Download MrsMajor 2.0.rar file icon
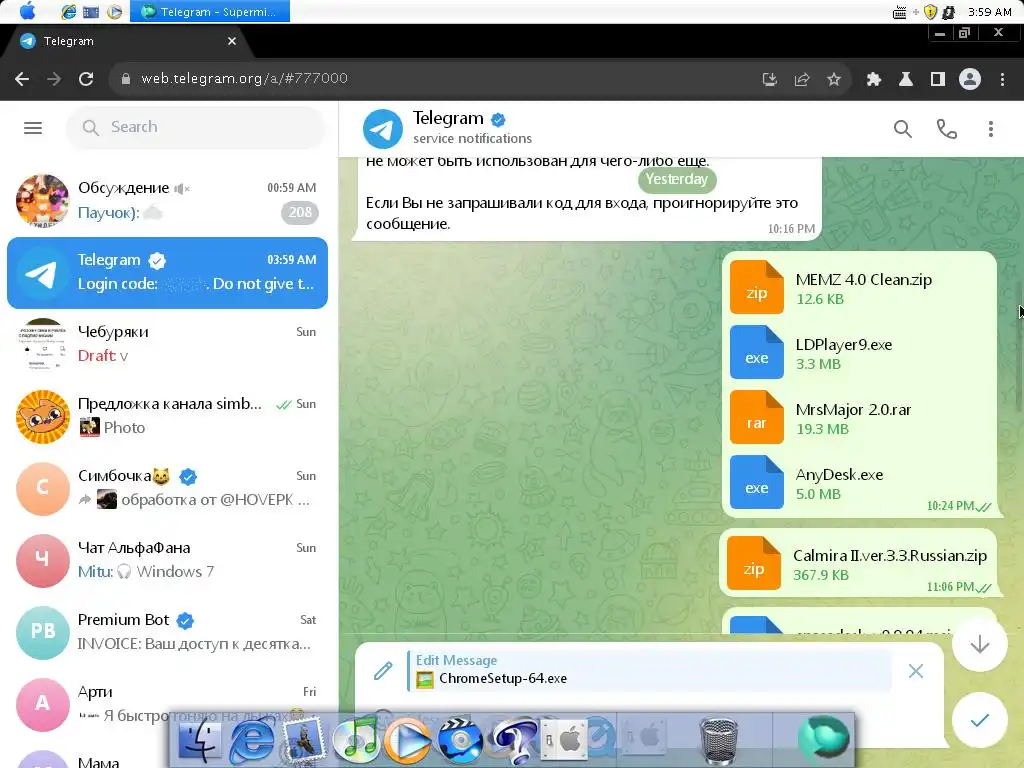This screenshot has height=768, width=1024. 756,417
